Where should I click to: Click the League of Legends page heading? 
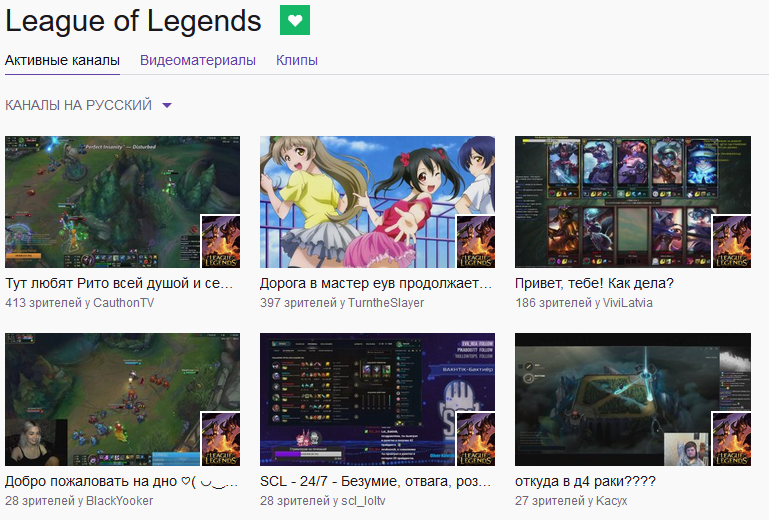tap(133, 21)
